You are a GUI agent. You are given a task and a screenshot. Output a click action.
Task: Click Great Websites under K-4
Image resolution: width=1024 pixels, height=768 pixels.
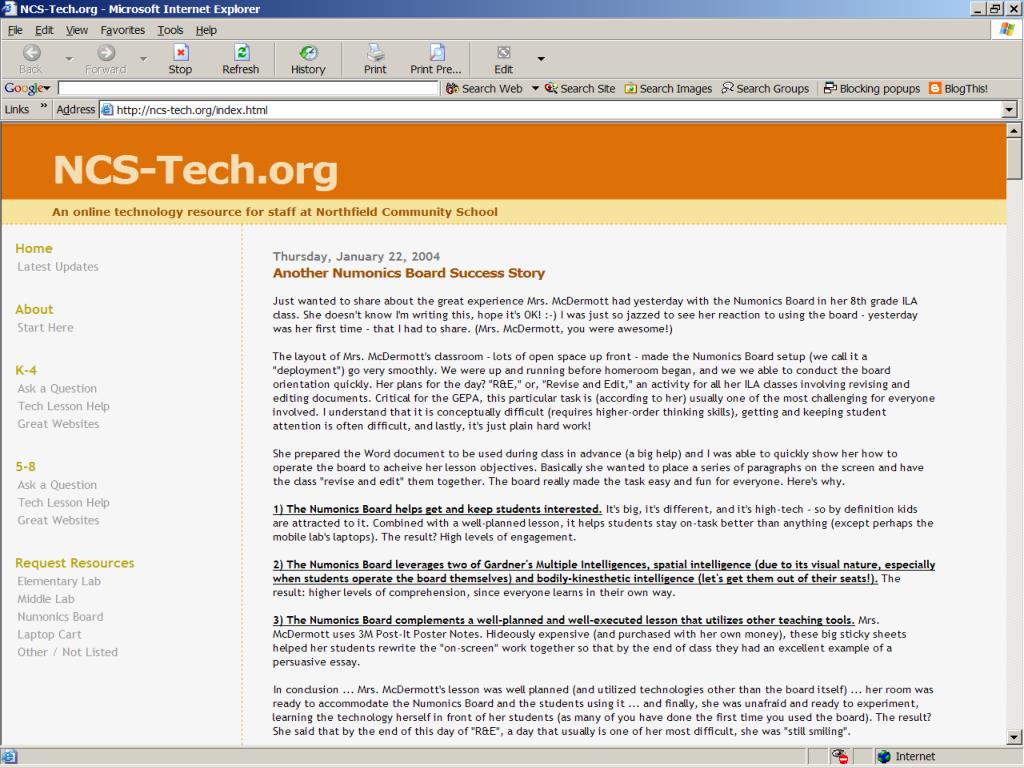(x=58, y=424)
